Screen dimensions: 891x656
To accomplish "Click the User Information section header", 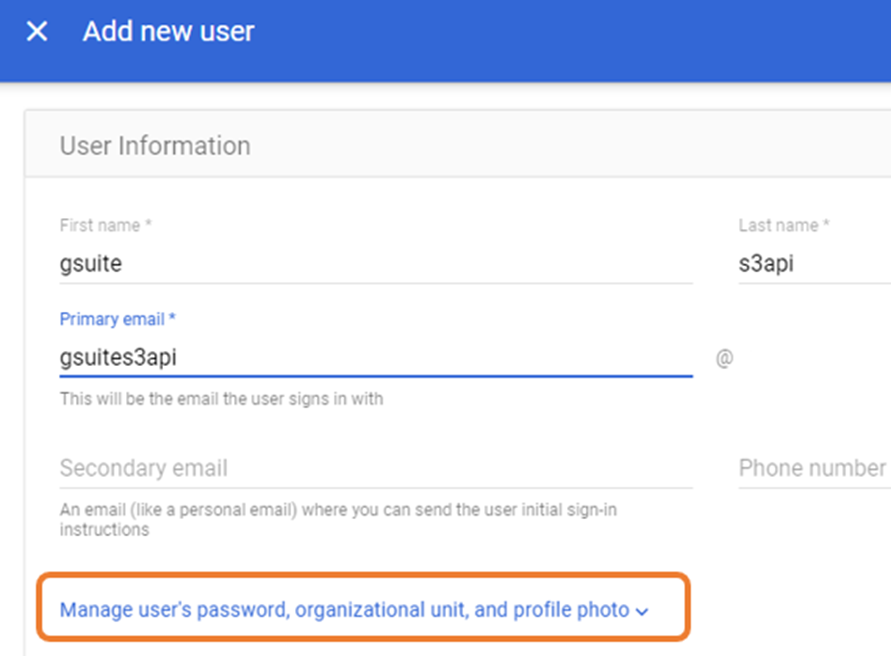I will (155, 146).
